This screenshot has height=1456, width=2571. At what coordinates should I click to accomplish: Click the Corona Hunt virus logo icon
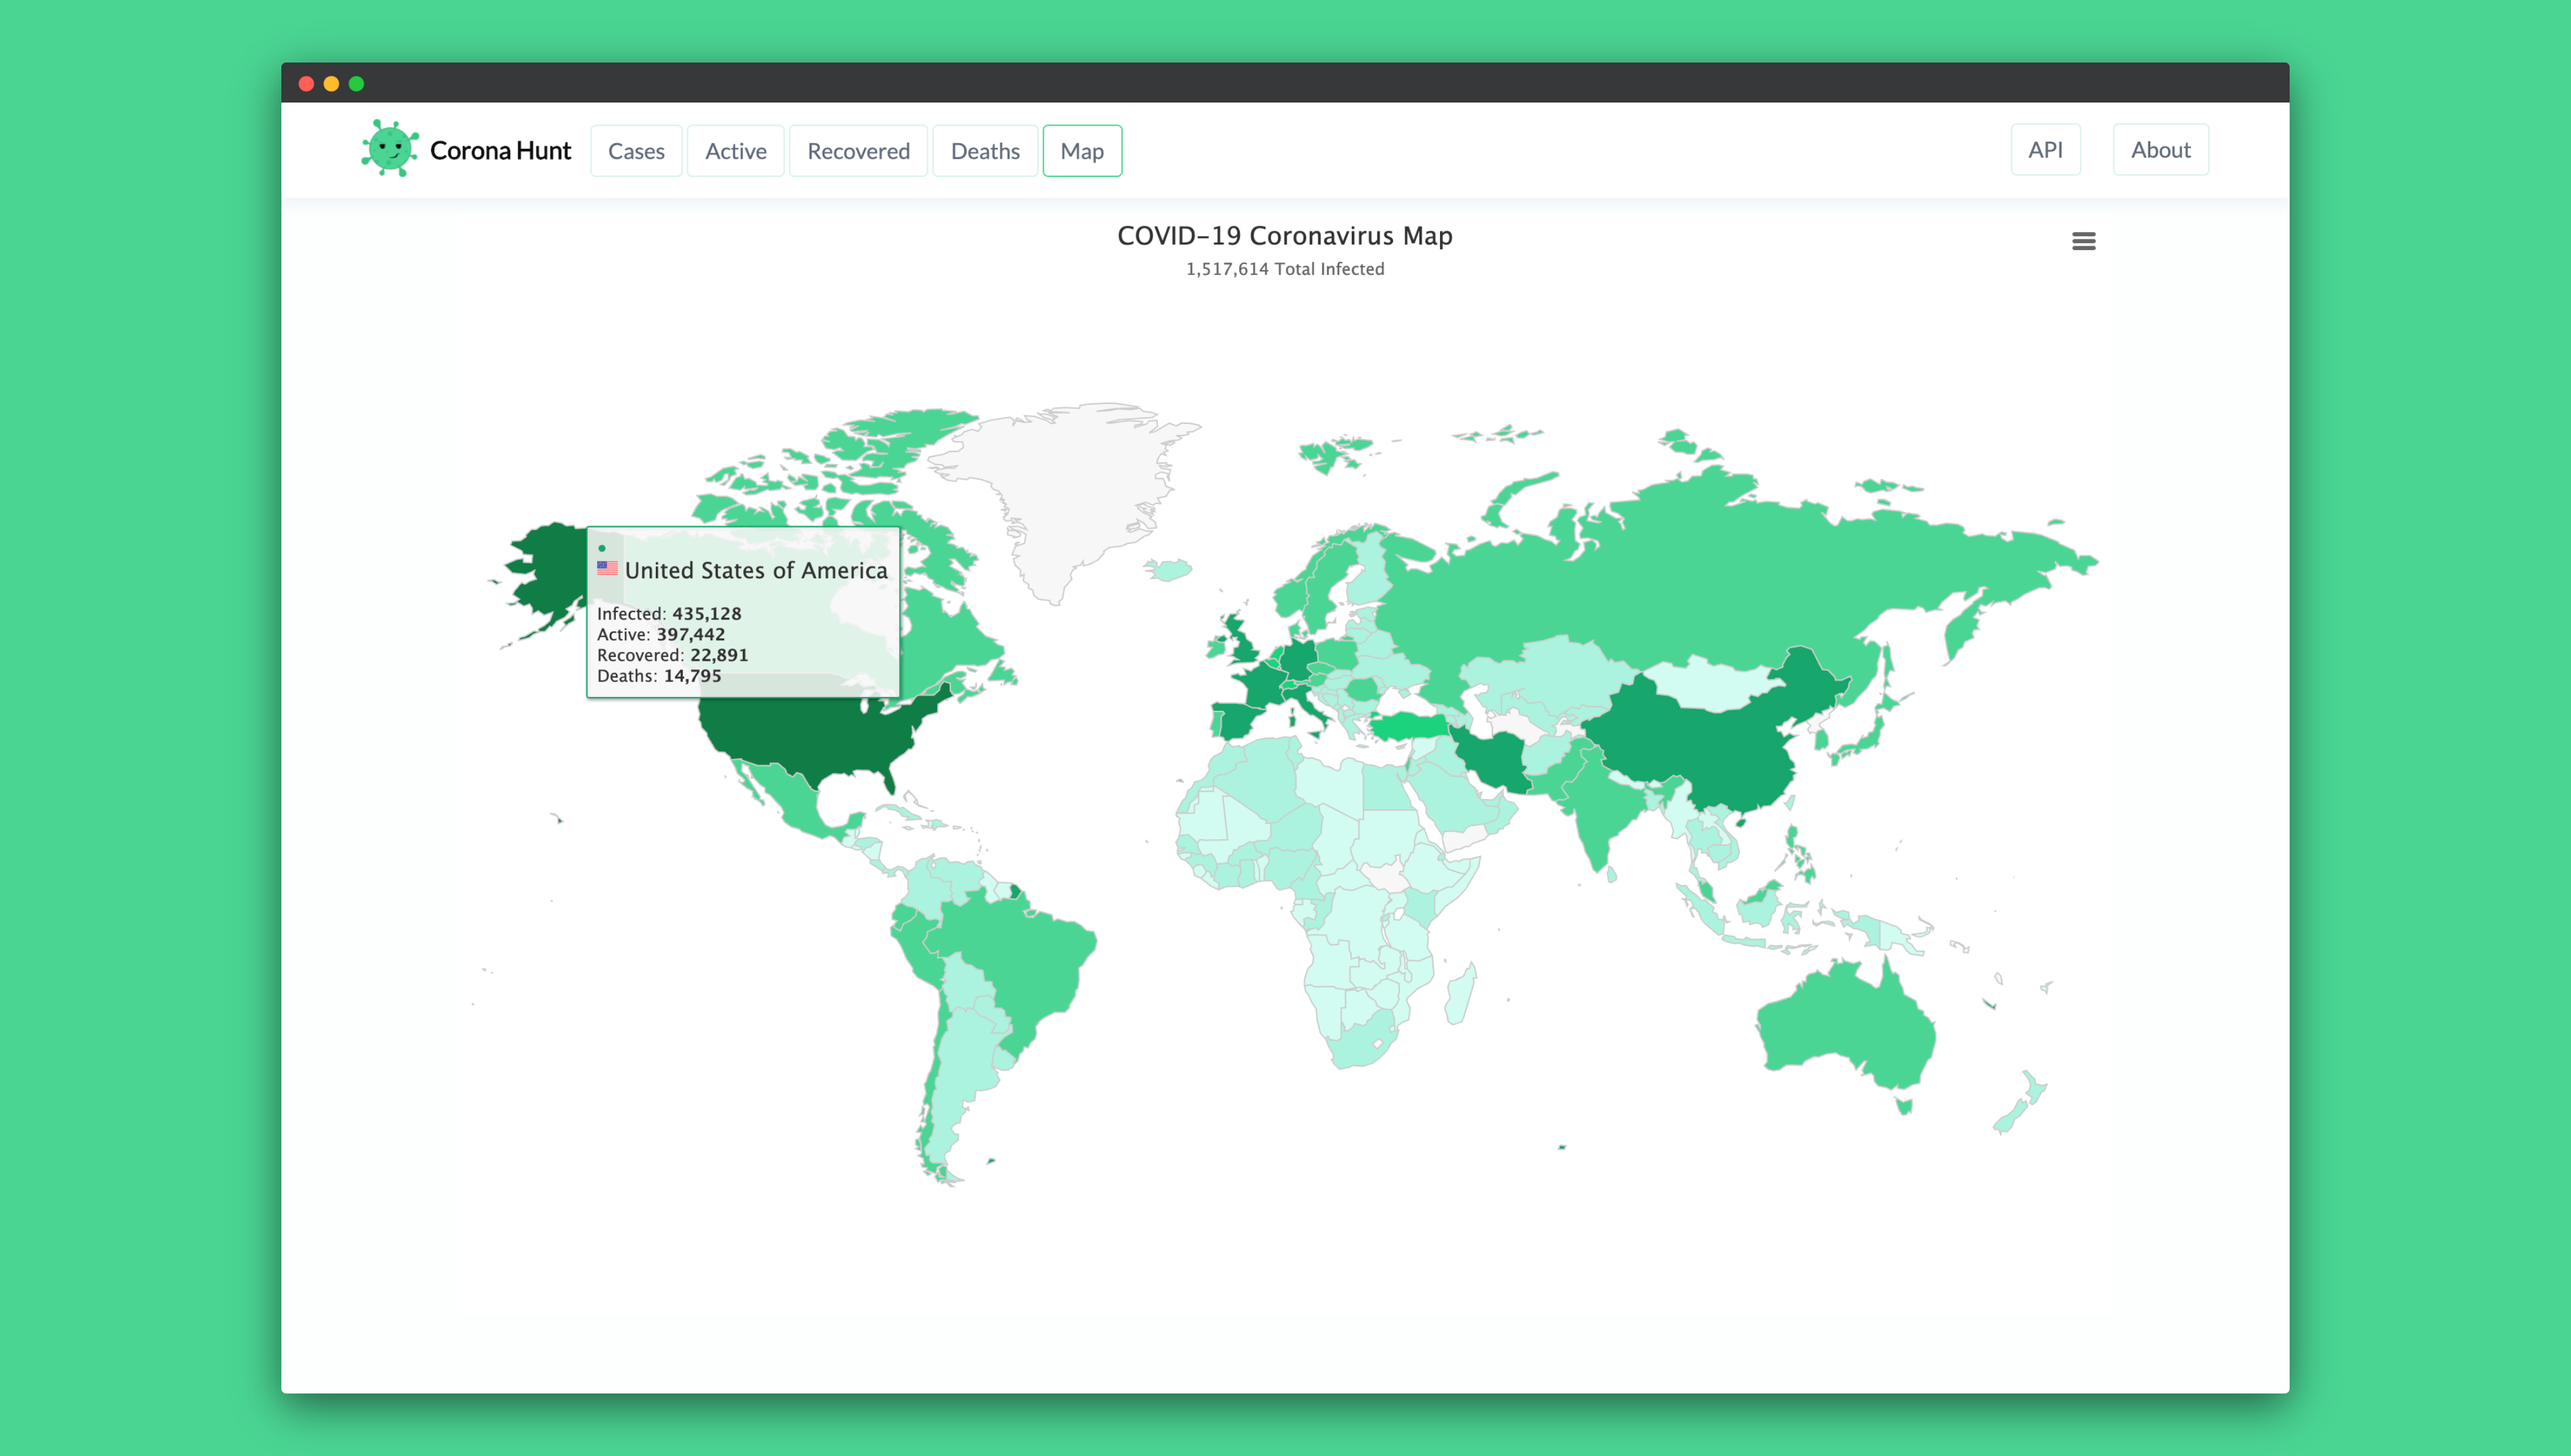389,149
